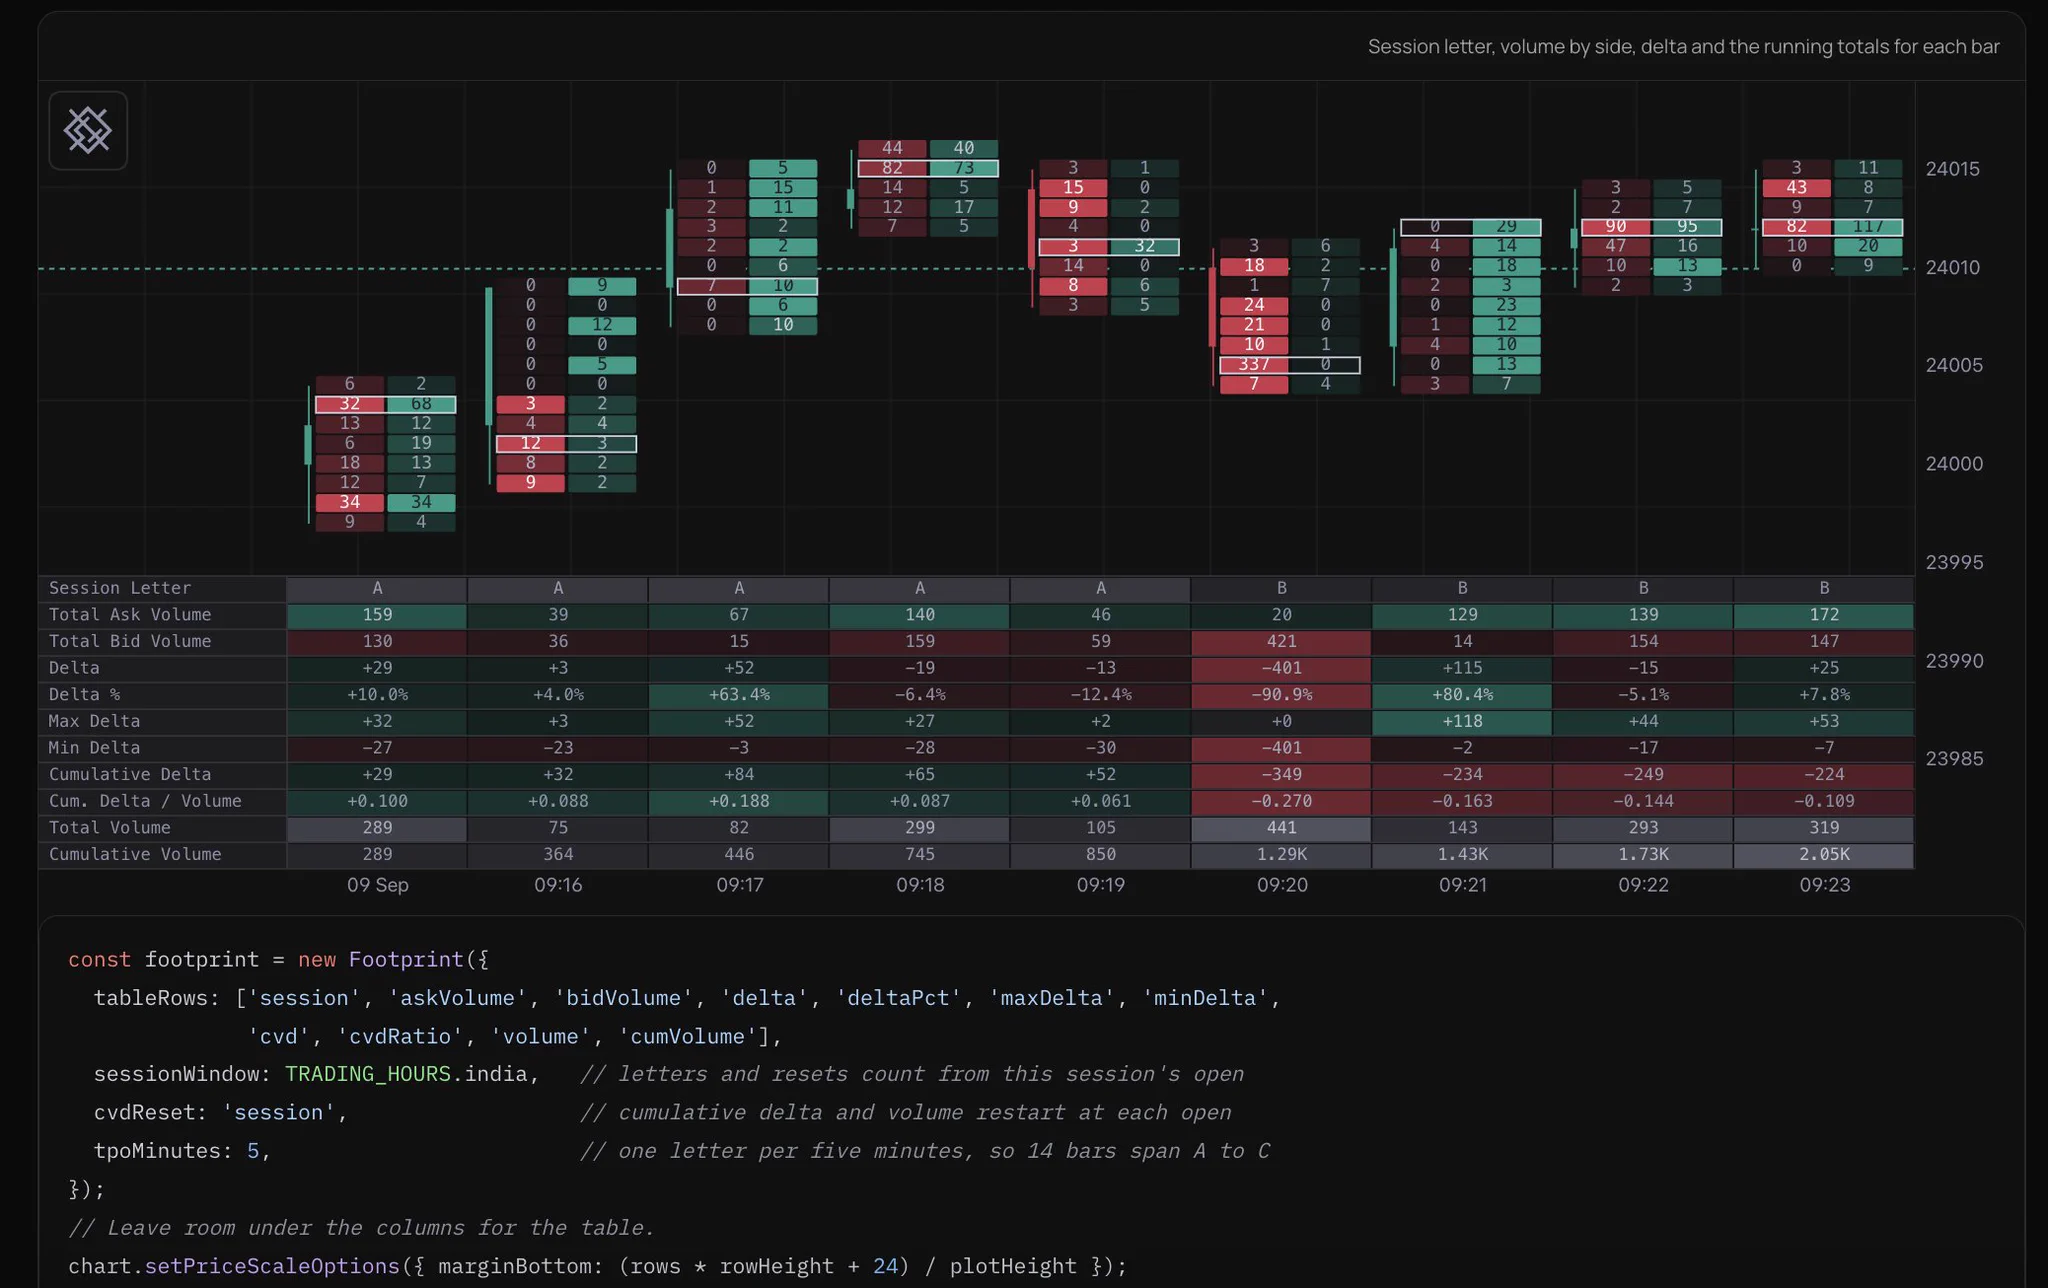
Task: Click the chart description text at top right
Action: pyautogui.click(x=1683, y=47)
